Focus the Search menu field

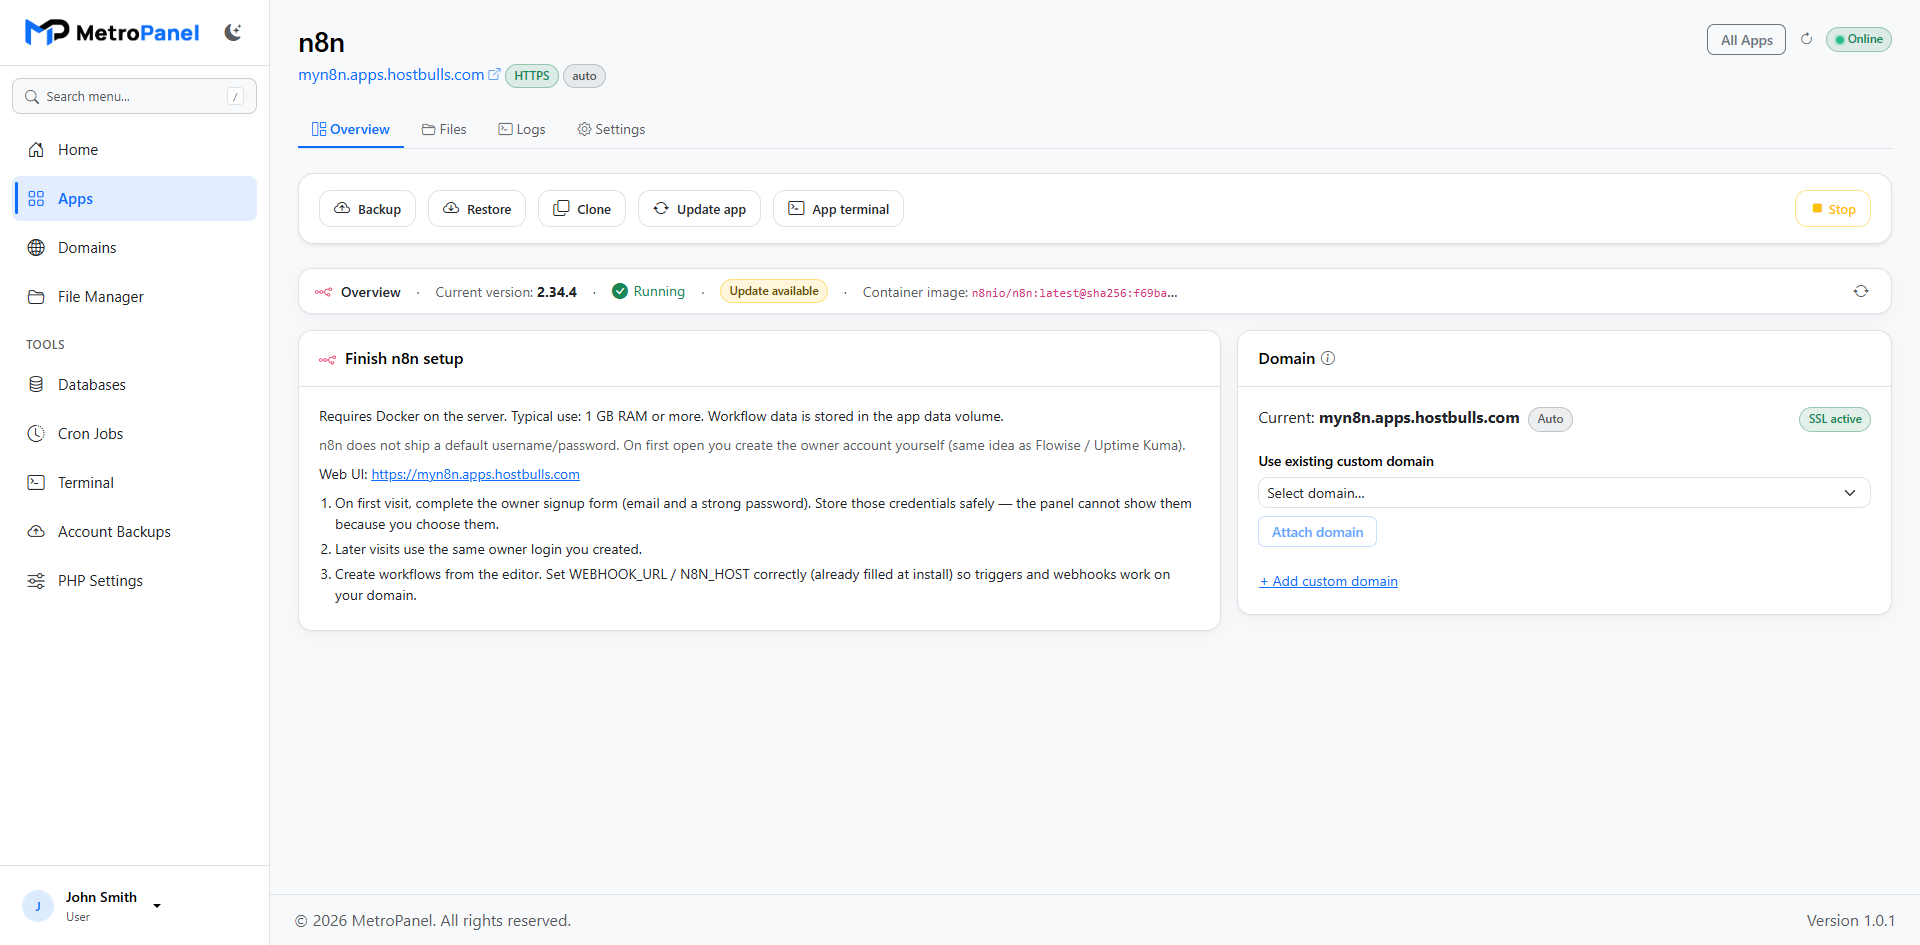134,96
